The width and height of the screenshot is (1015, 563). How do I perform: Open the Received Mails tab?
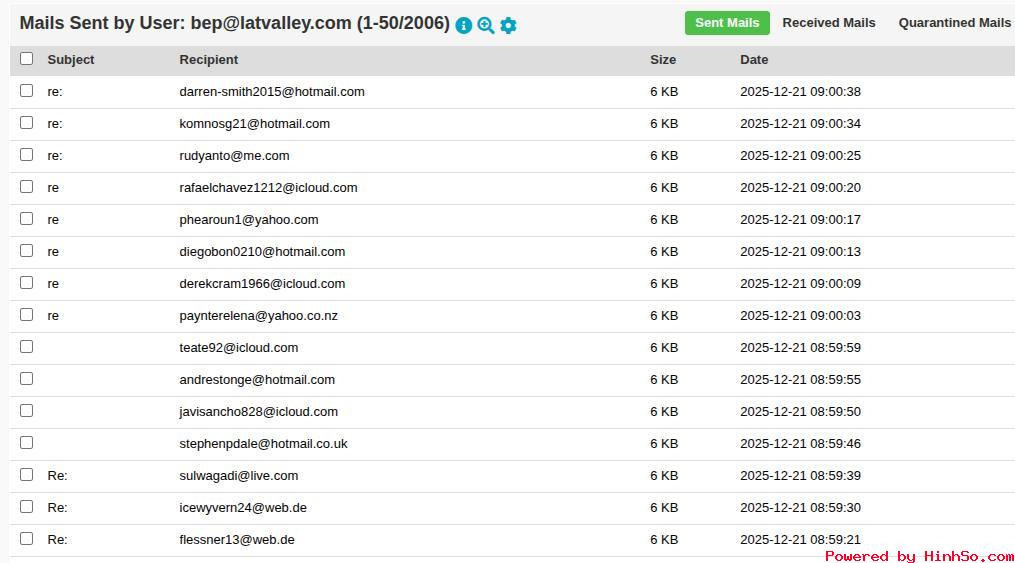coord(829,23)
